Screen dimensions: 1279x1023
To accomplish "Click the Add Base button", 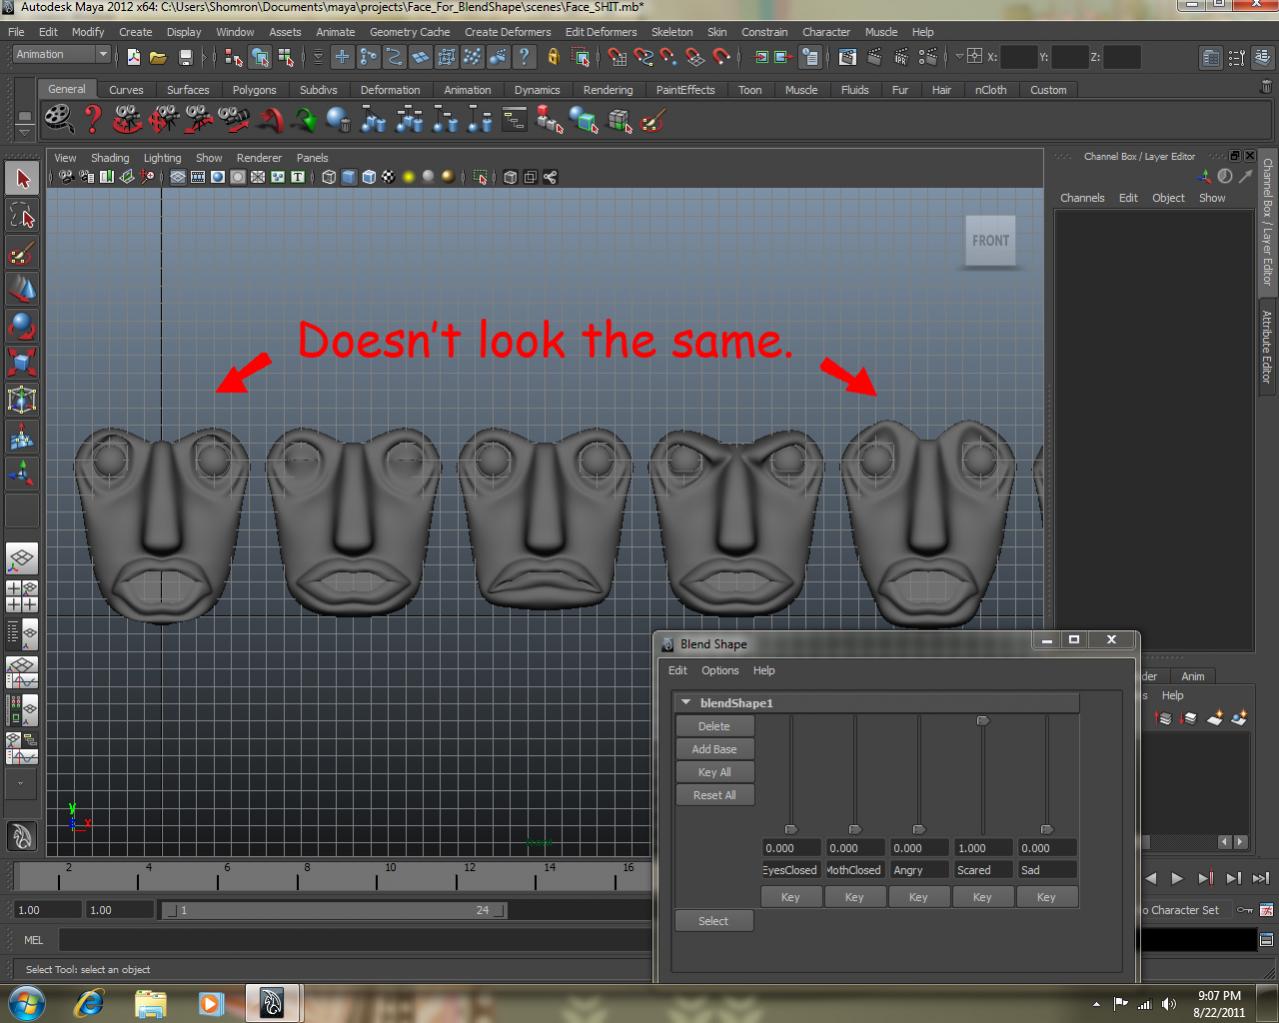I will 714,749.
